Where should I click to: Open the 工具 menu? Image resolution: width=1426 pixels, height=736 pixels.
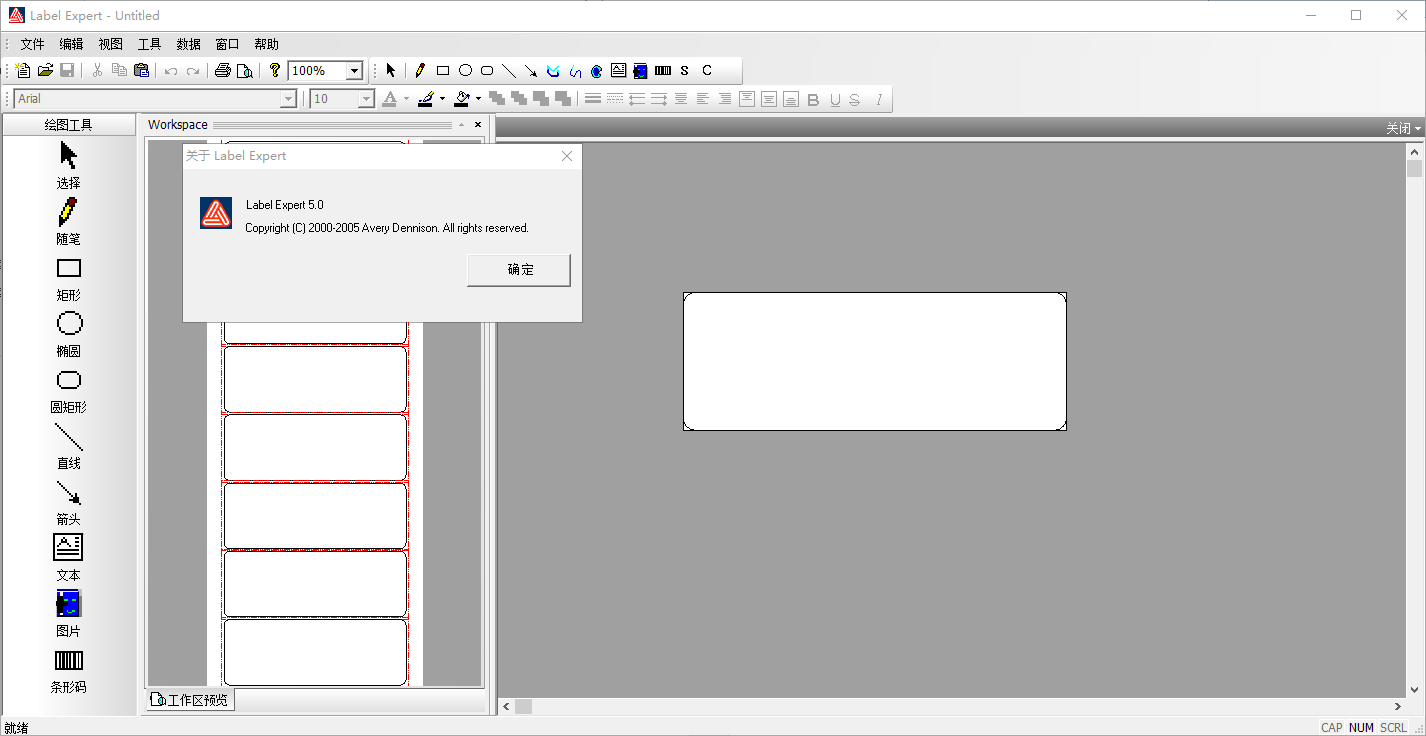(x=149, y=44)
